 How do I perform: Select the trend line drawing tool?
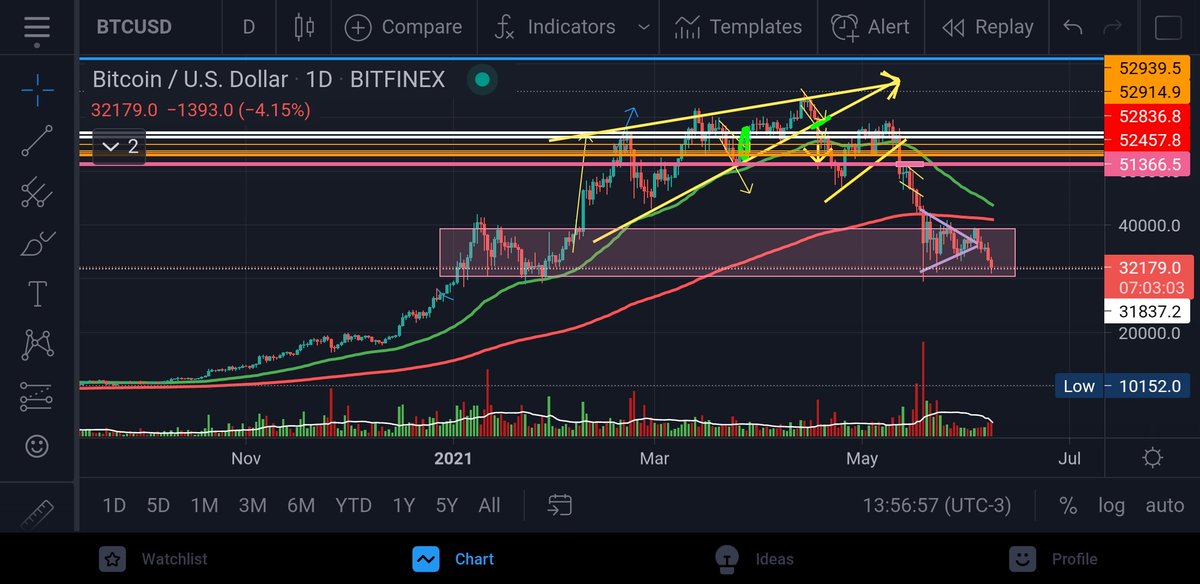[37, 142]
